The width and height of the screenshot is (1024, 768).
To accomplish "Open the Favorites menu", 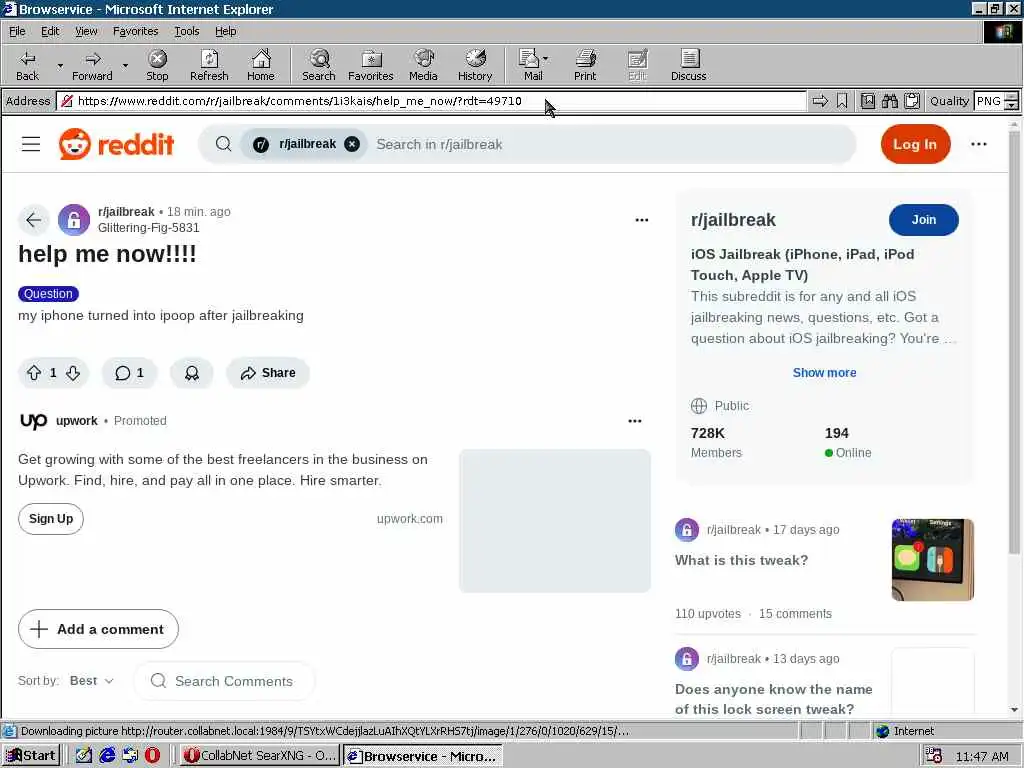I will tap(135, 31).
